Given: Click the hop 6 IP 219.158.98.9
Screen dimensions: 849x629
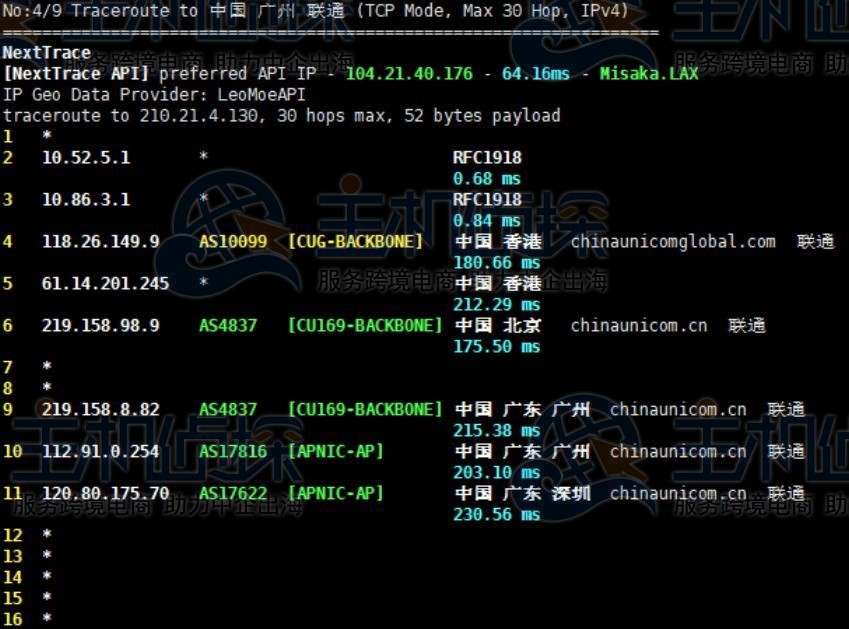Looking at the screenshot, I should 100,326.
